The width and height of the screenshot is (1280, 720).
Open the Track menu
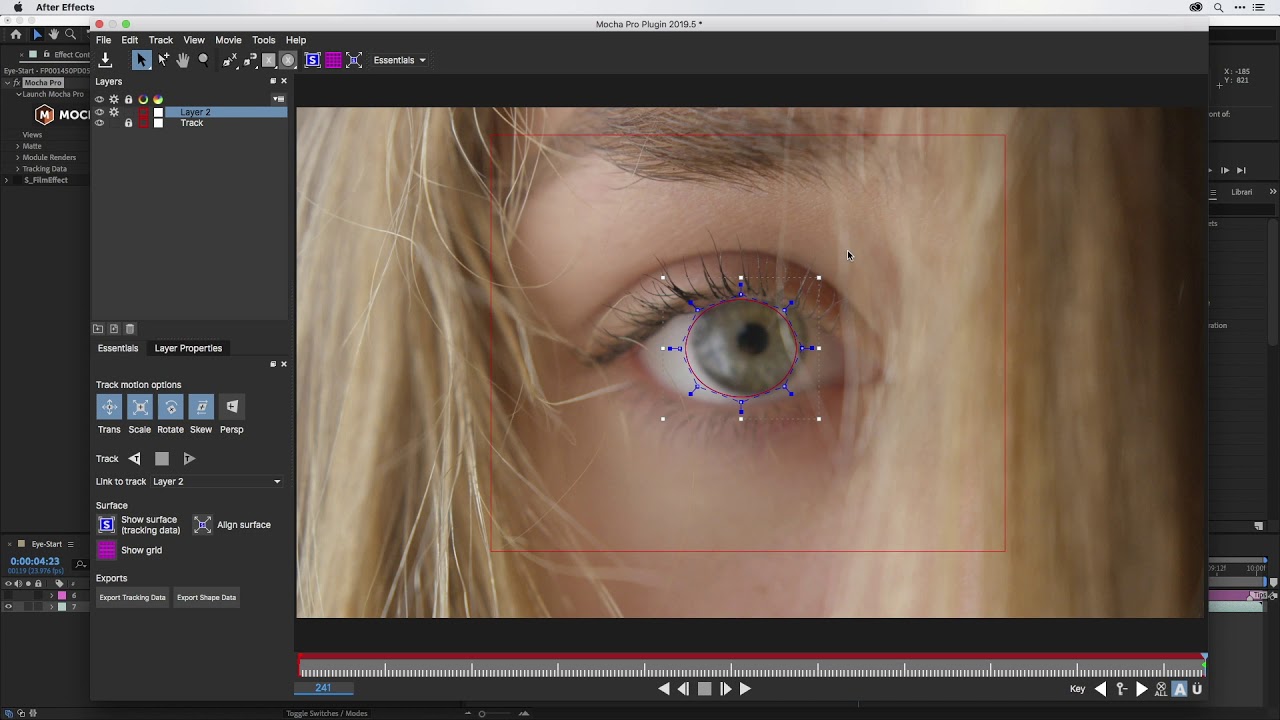coord(160,40)
